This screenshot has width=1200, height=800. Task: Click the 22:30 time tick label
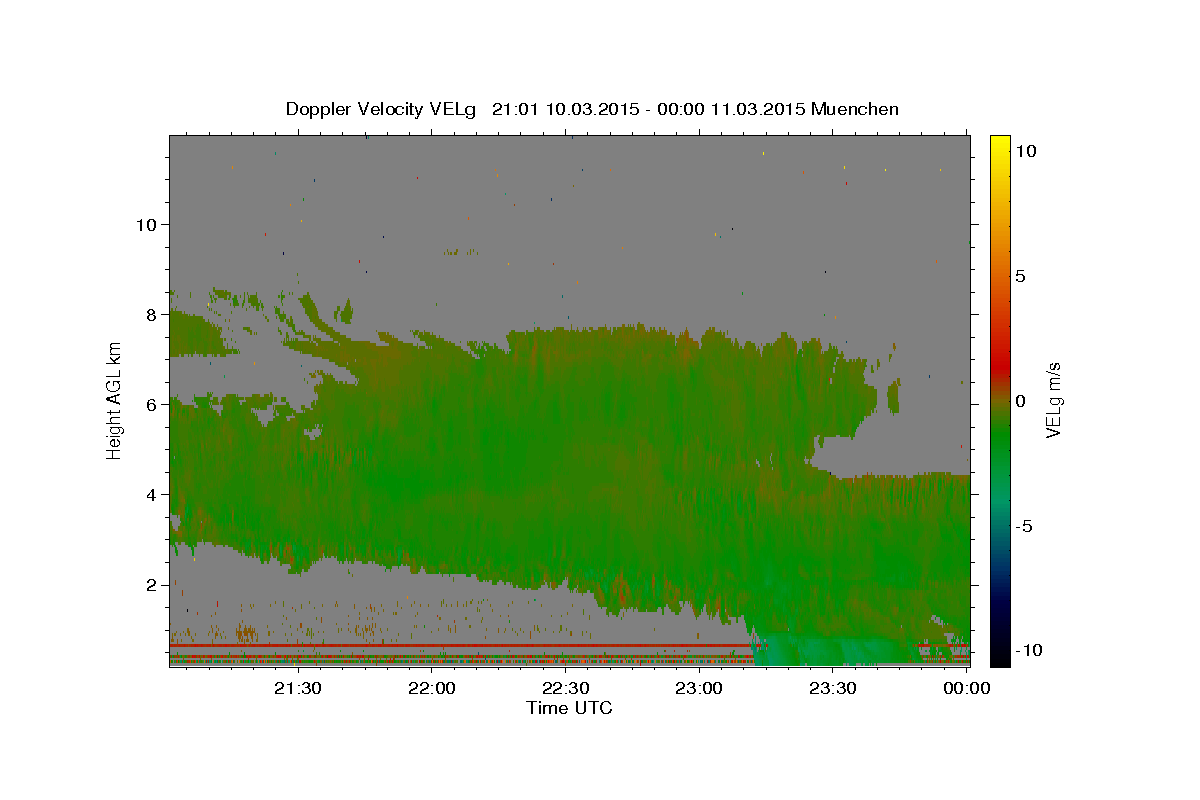click(565, 688)
